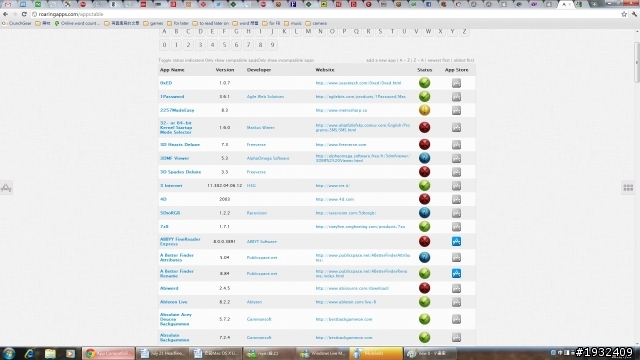Bookmark this page with the star icon
Viewport: 640px width, 360px height.
pos(624,14)
